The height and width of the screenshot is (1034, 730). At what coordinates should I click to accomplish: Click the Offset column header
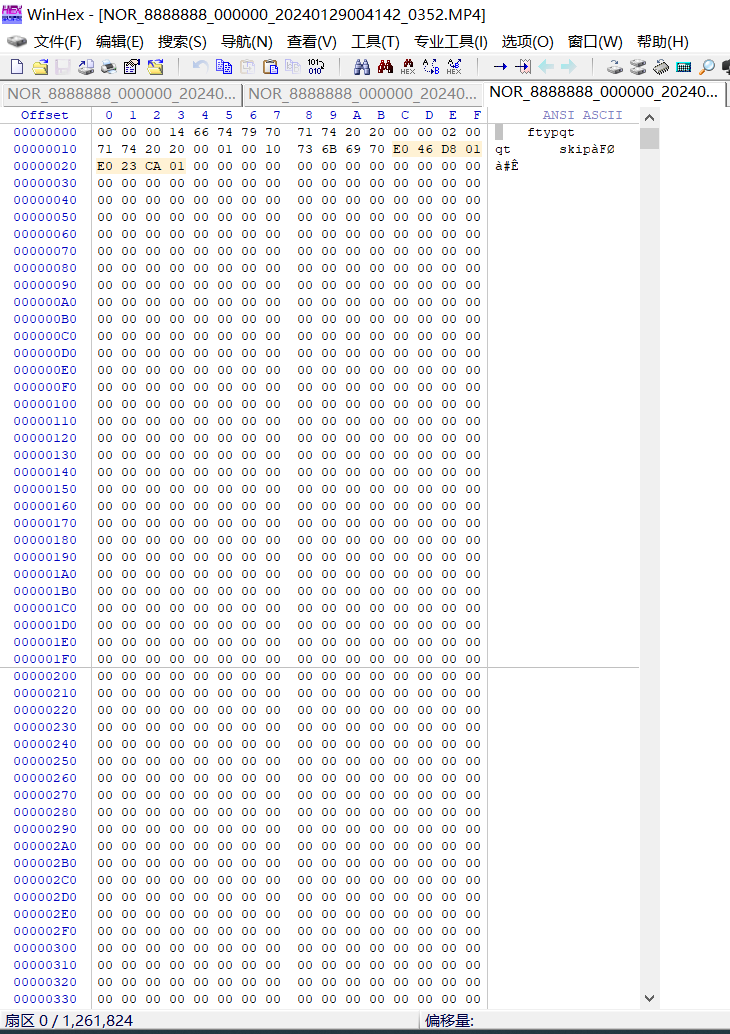pos(44,115)
